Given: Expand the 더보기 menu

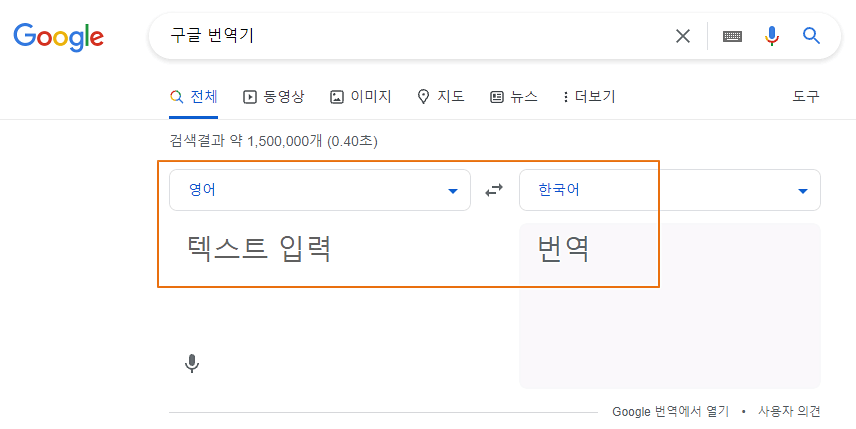Looking at the screenshot, I should [x=590, y=97].
